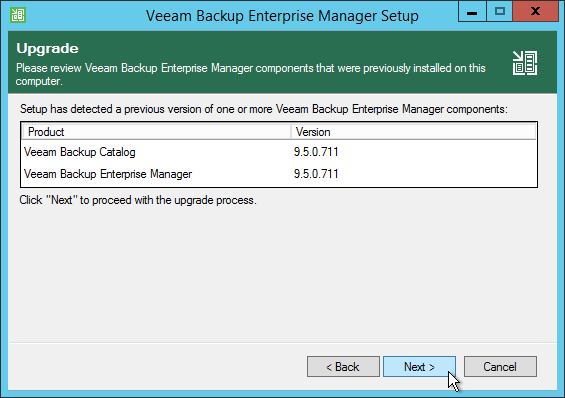Click the Upgrade heading text
This screenshot has width=565, height=398.
pos(47,49)
